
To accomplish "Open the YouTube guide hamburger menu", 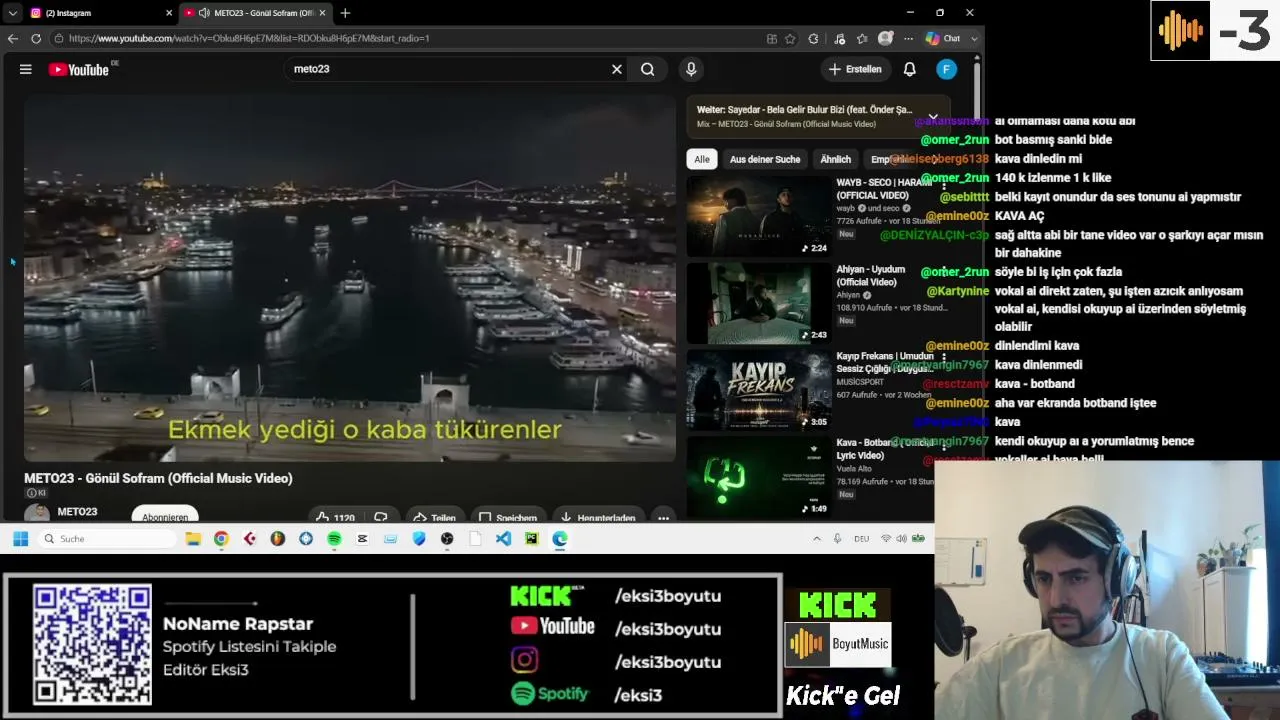I will [26, 69].
